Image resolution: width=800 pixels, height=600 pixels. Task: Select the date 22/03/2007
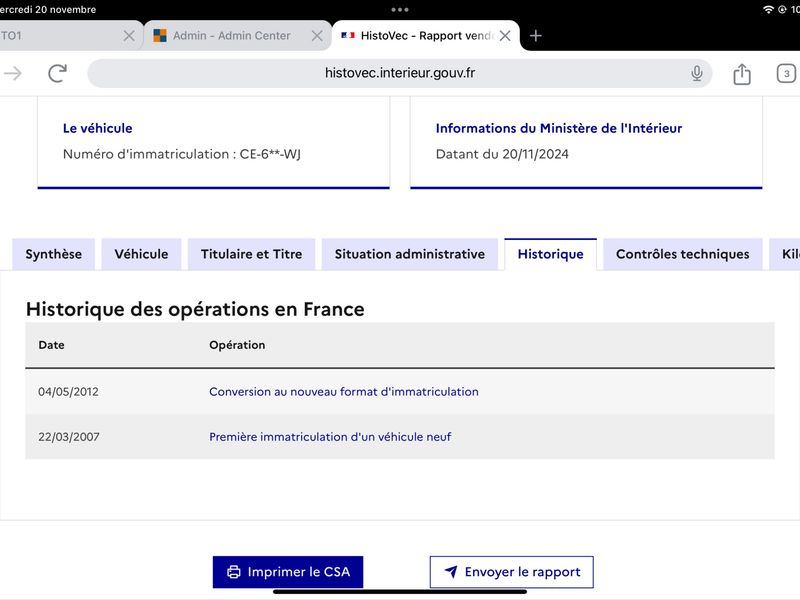pyautogui.click(x=69, y=437)
